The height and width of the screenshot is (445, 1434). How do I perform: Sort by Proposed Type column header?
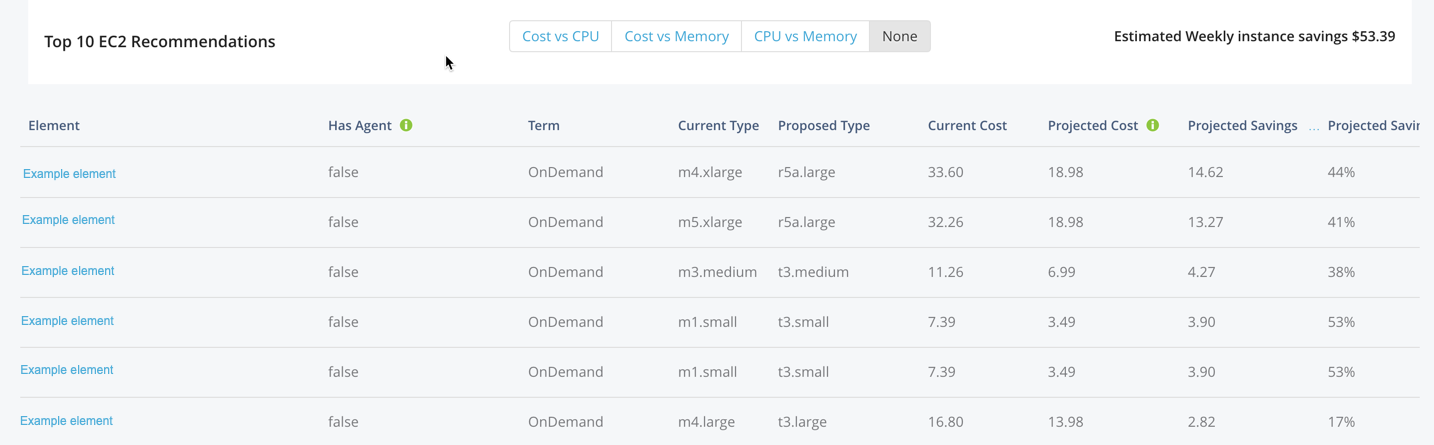pos(824,125)
